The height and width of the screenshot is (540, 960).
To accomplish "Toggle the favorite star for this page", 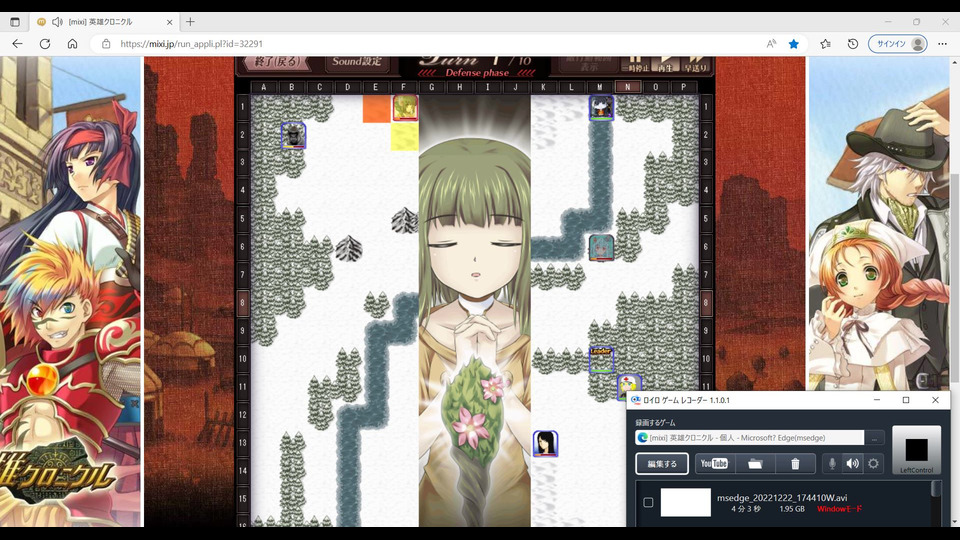I will pos(794,44).
